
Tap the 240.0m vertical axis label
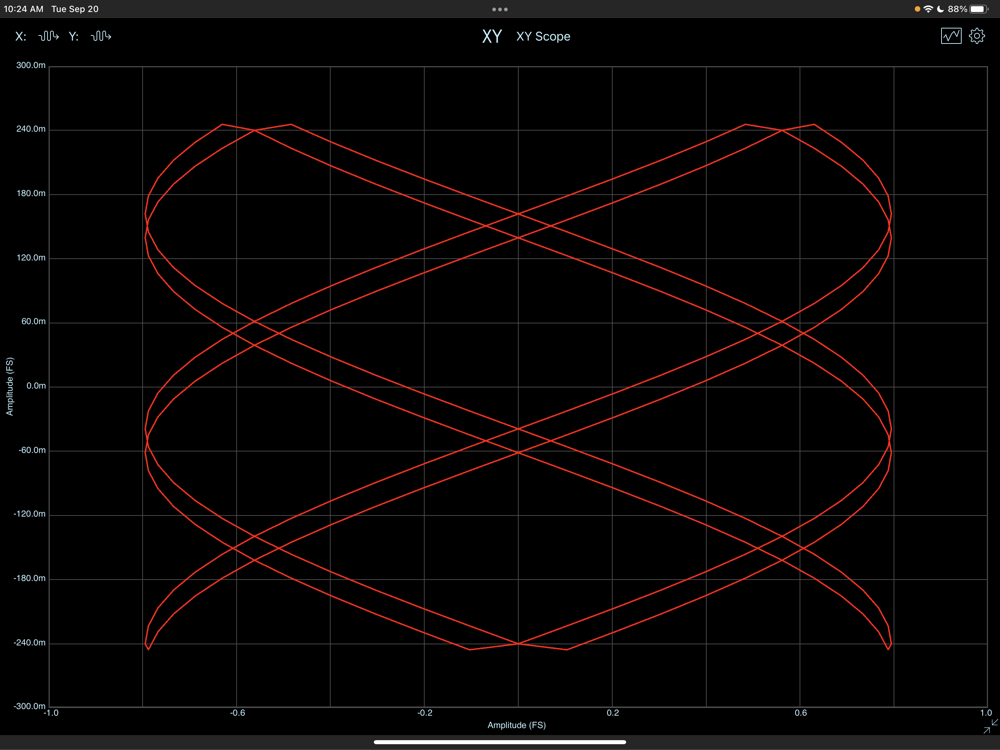31,129
